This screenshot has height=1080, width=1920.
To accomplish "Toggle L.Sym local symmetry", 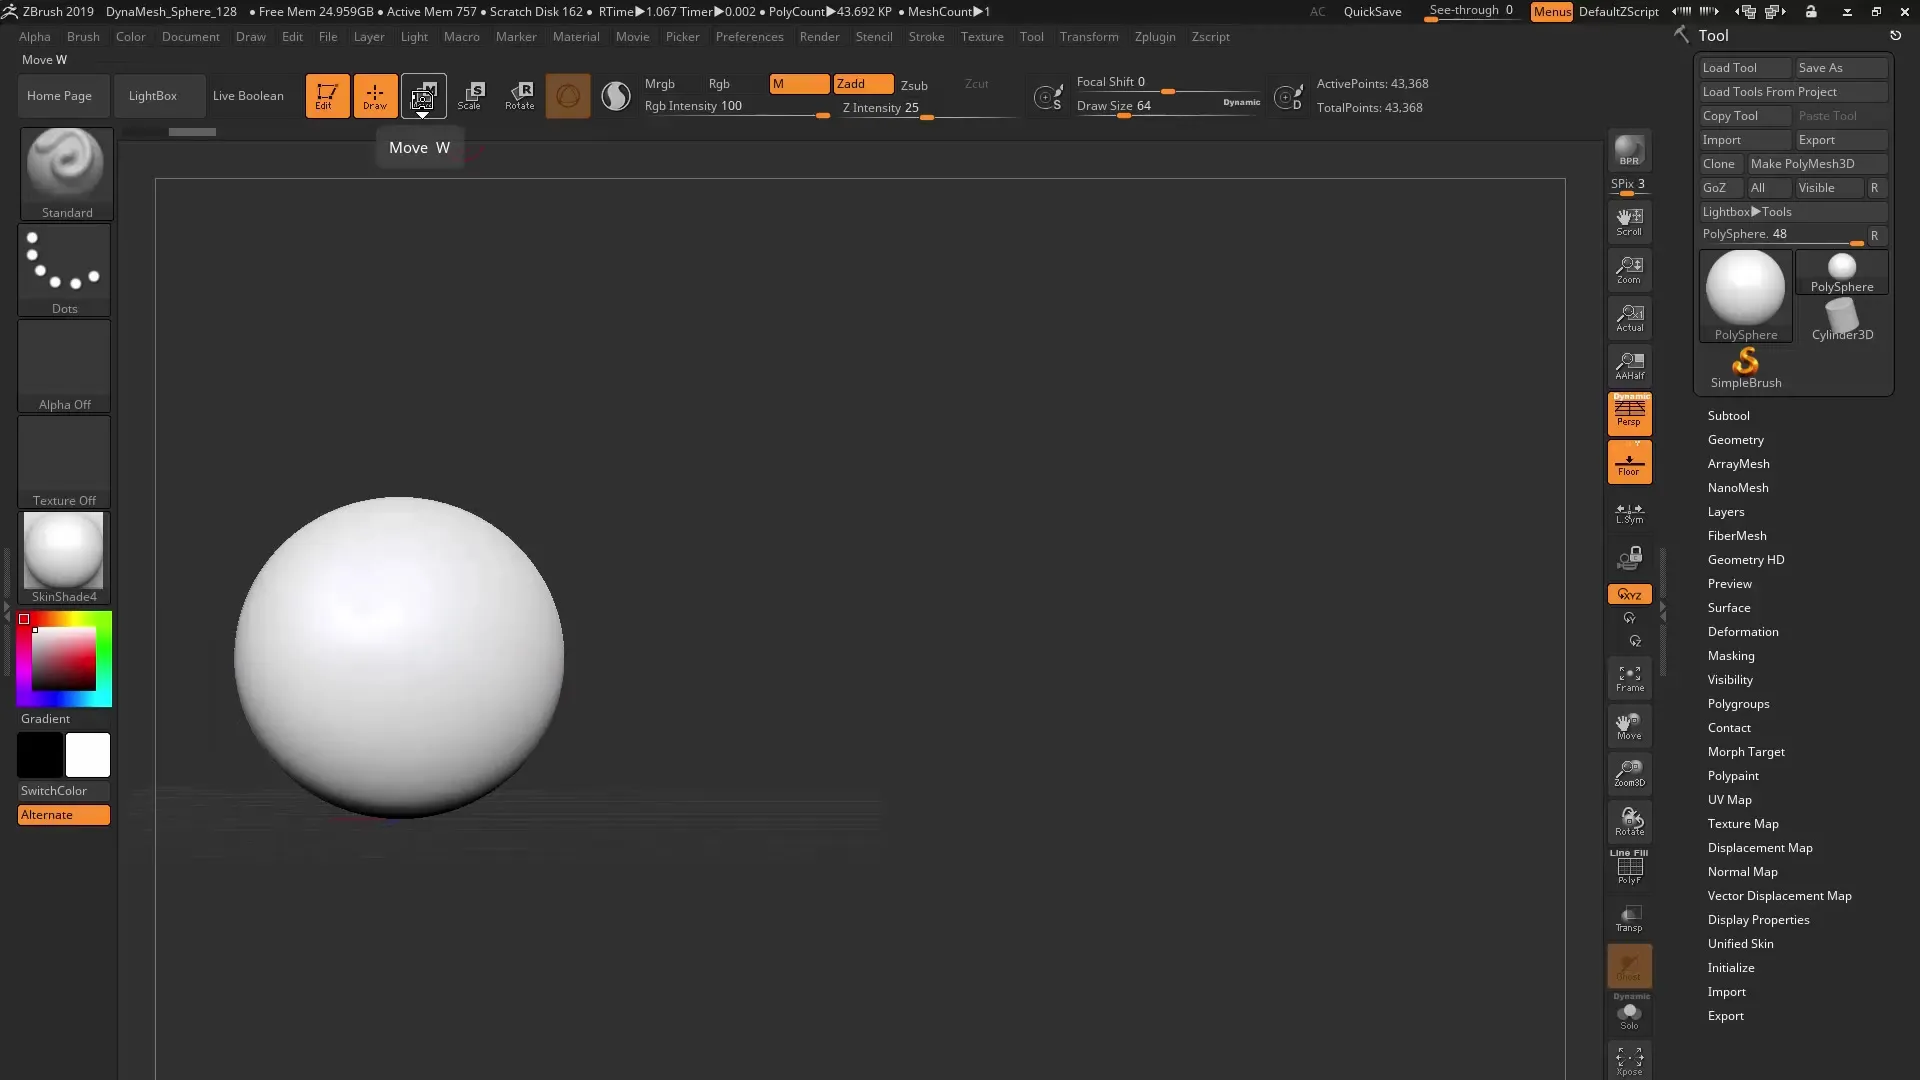I will pyautogui.click(x=1629, y=513).
